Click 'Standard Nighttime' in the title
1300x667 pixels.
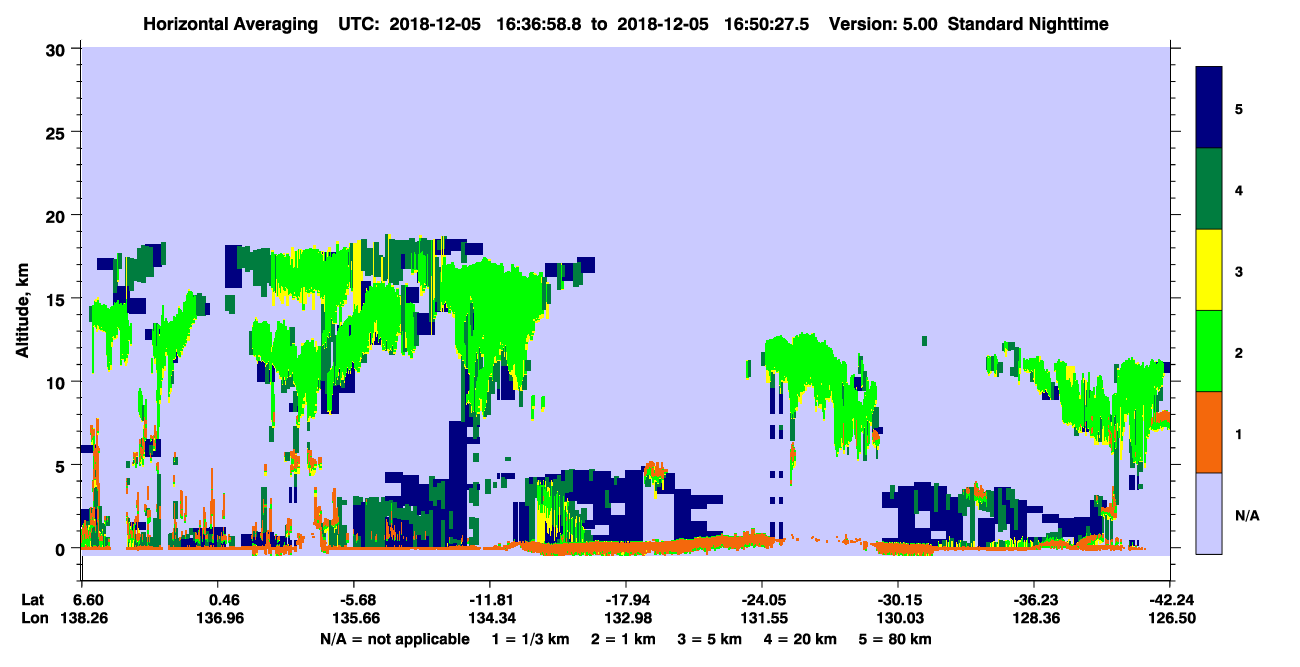(1028, 24)
